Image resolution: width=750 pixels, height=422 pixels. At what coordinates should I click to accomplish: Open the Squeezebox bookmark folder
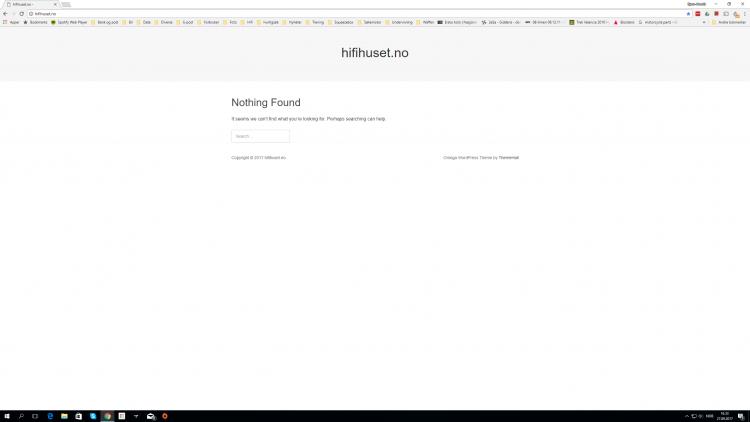(x=341, y=22)
